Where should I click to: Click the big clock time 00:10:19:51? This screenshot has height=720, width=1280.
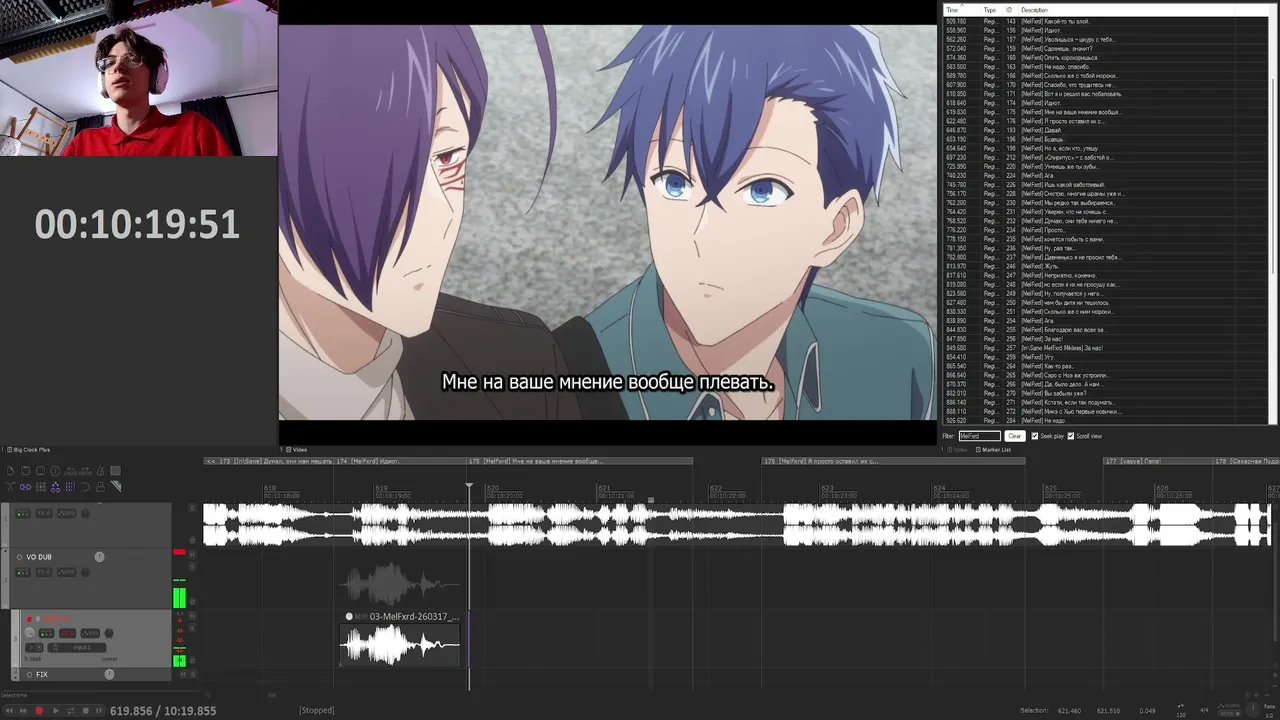(x=137, y=224)
